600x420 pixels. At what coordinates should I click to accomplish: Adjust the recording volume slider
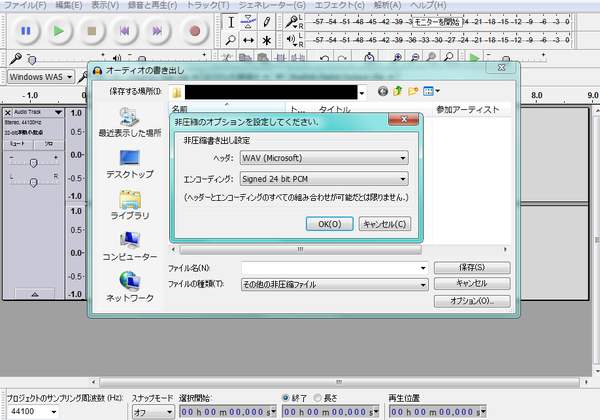click(x=31, y=60)
